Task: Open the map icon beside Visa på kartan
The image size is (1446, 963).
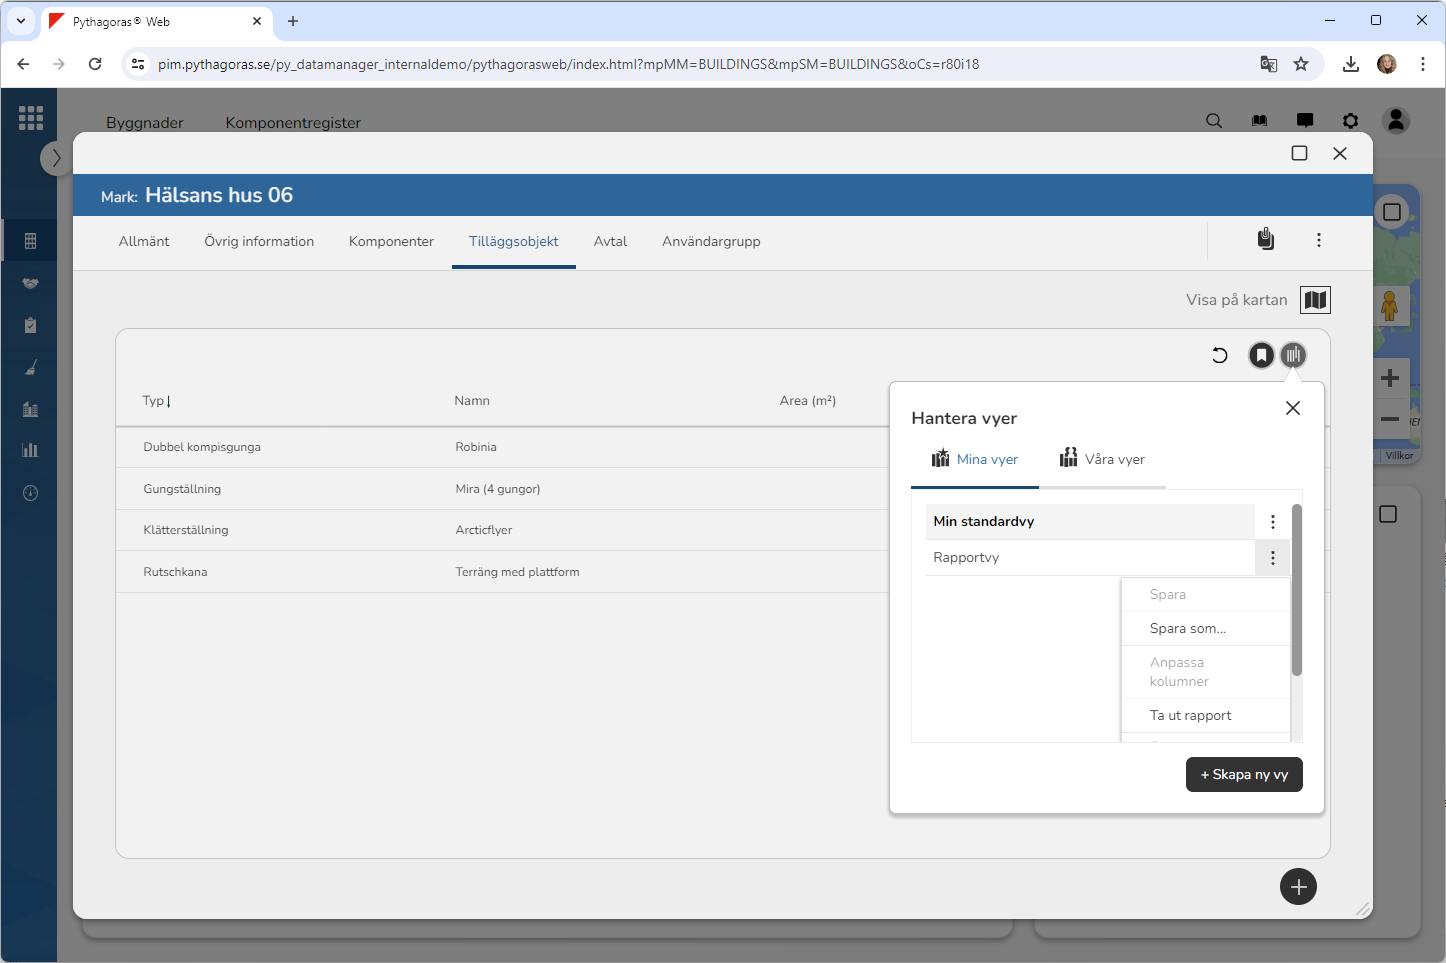Action: click(x=1315, y=300)
